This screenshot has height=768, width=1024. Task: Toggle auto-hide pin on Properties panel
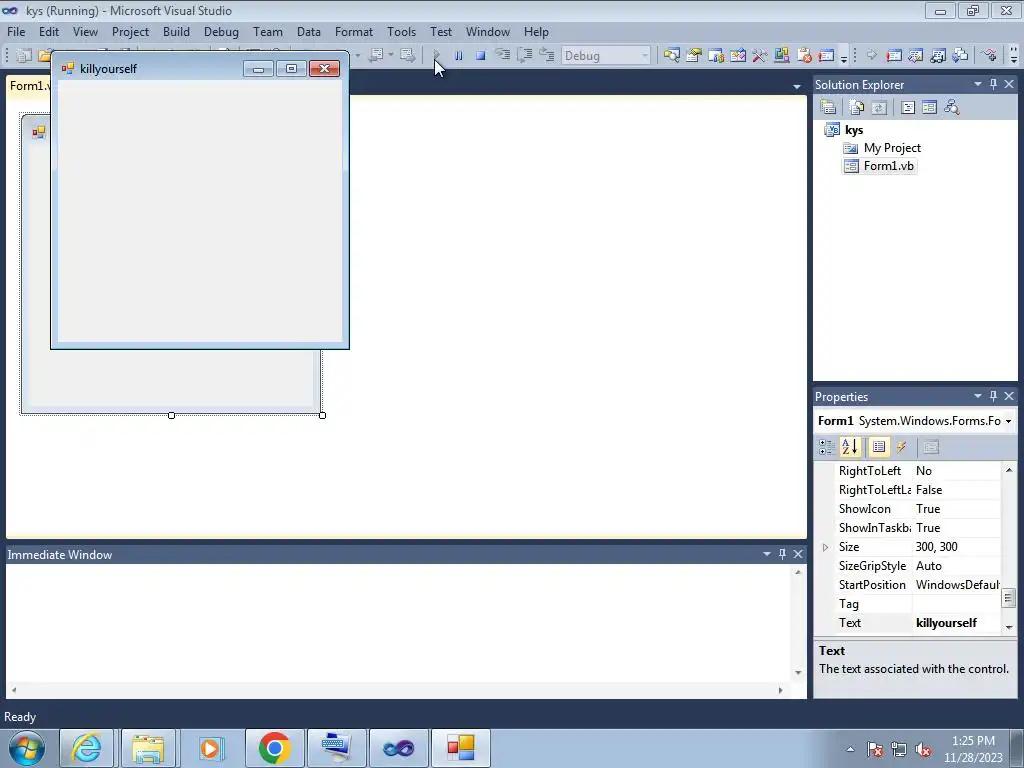(993, 396)
